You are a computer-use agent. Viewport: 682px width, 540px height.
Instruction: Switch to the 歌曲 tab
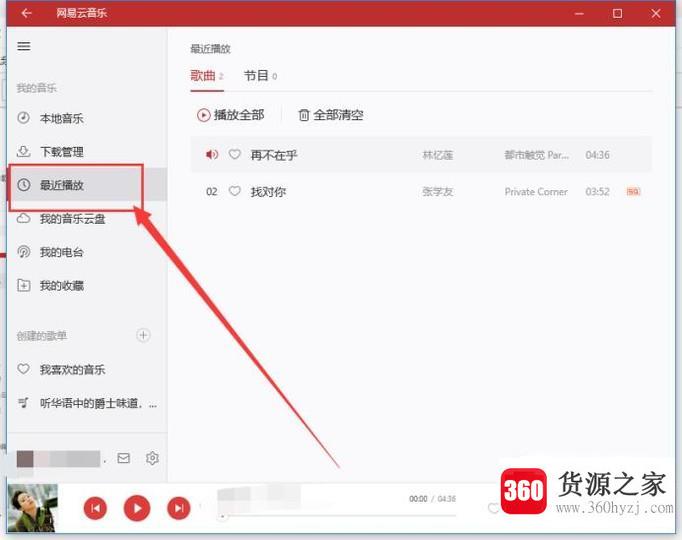[x=207, y=76]
